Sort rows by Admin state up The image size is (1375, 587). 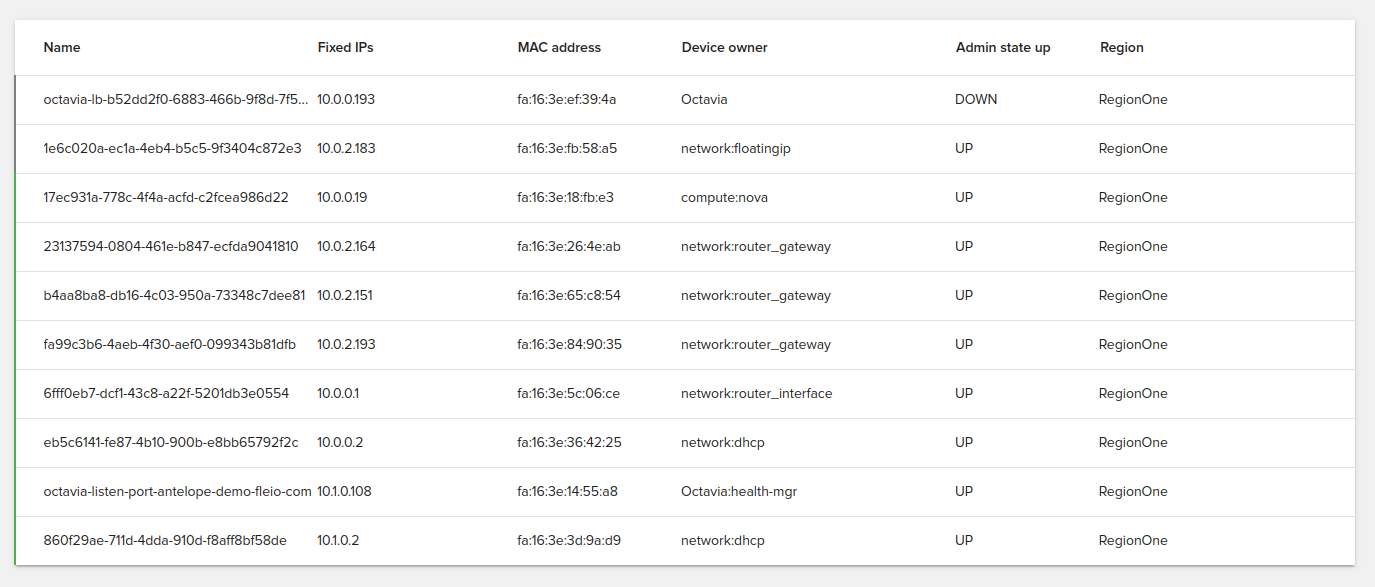coord(1002,47)
